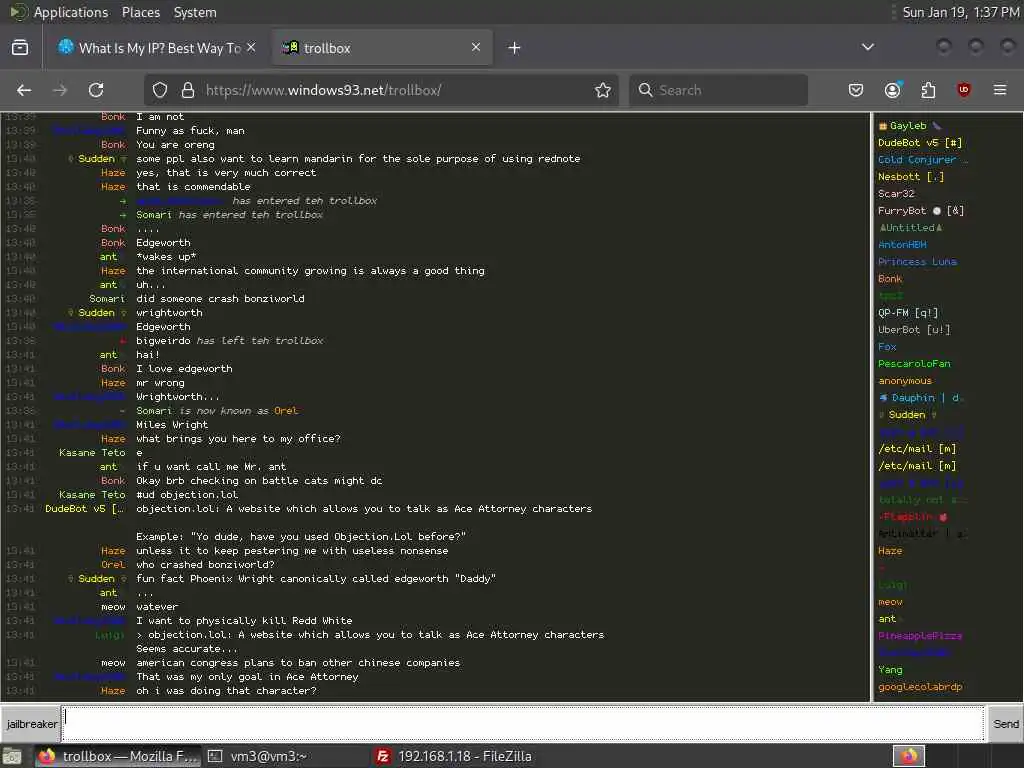Select DudeBot v5 [#] in user list

point(920,142)
